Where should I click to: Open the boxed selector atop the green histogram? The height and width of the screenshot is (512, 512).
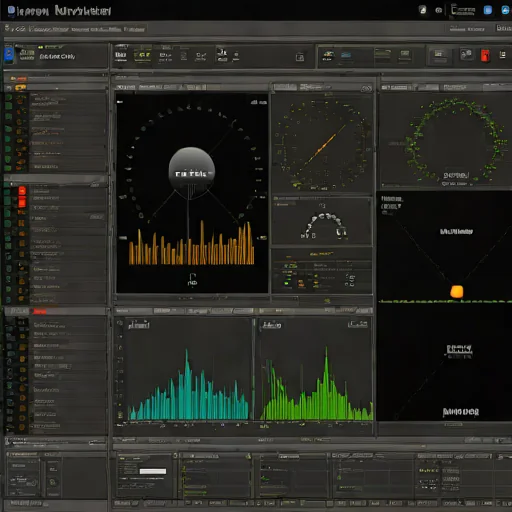tap(358, 324)
